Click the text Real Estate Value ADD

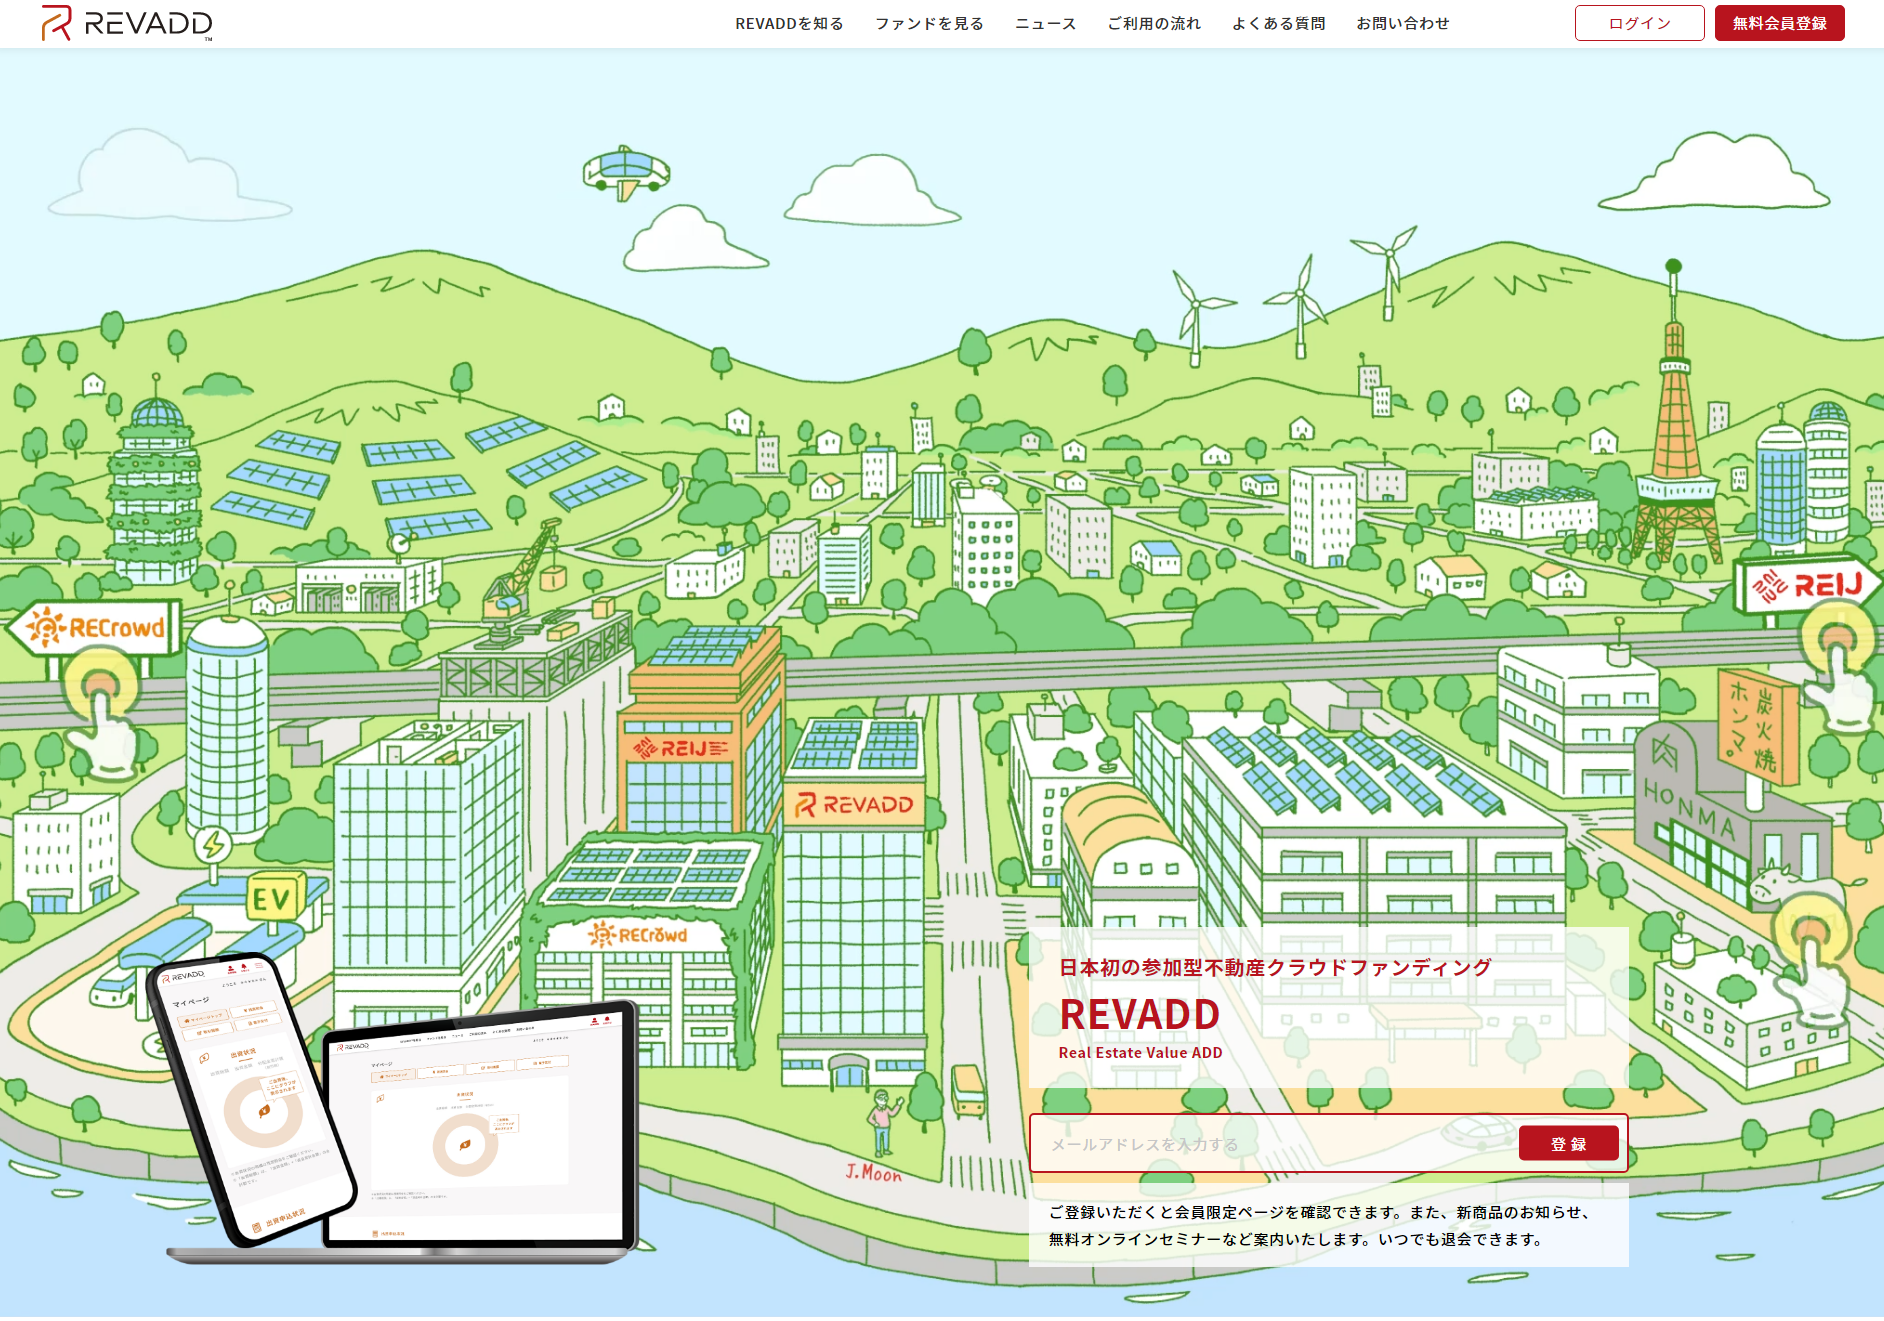[1140, 1053]
